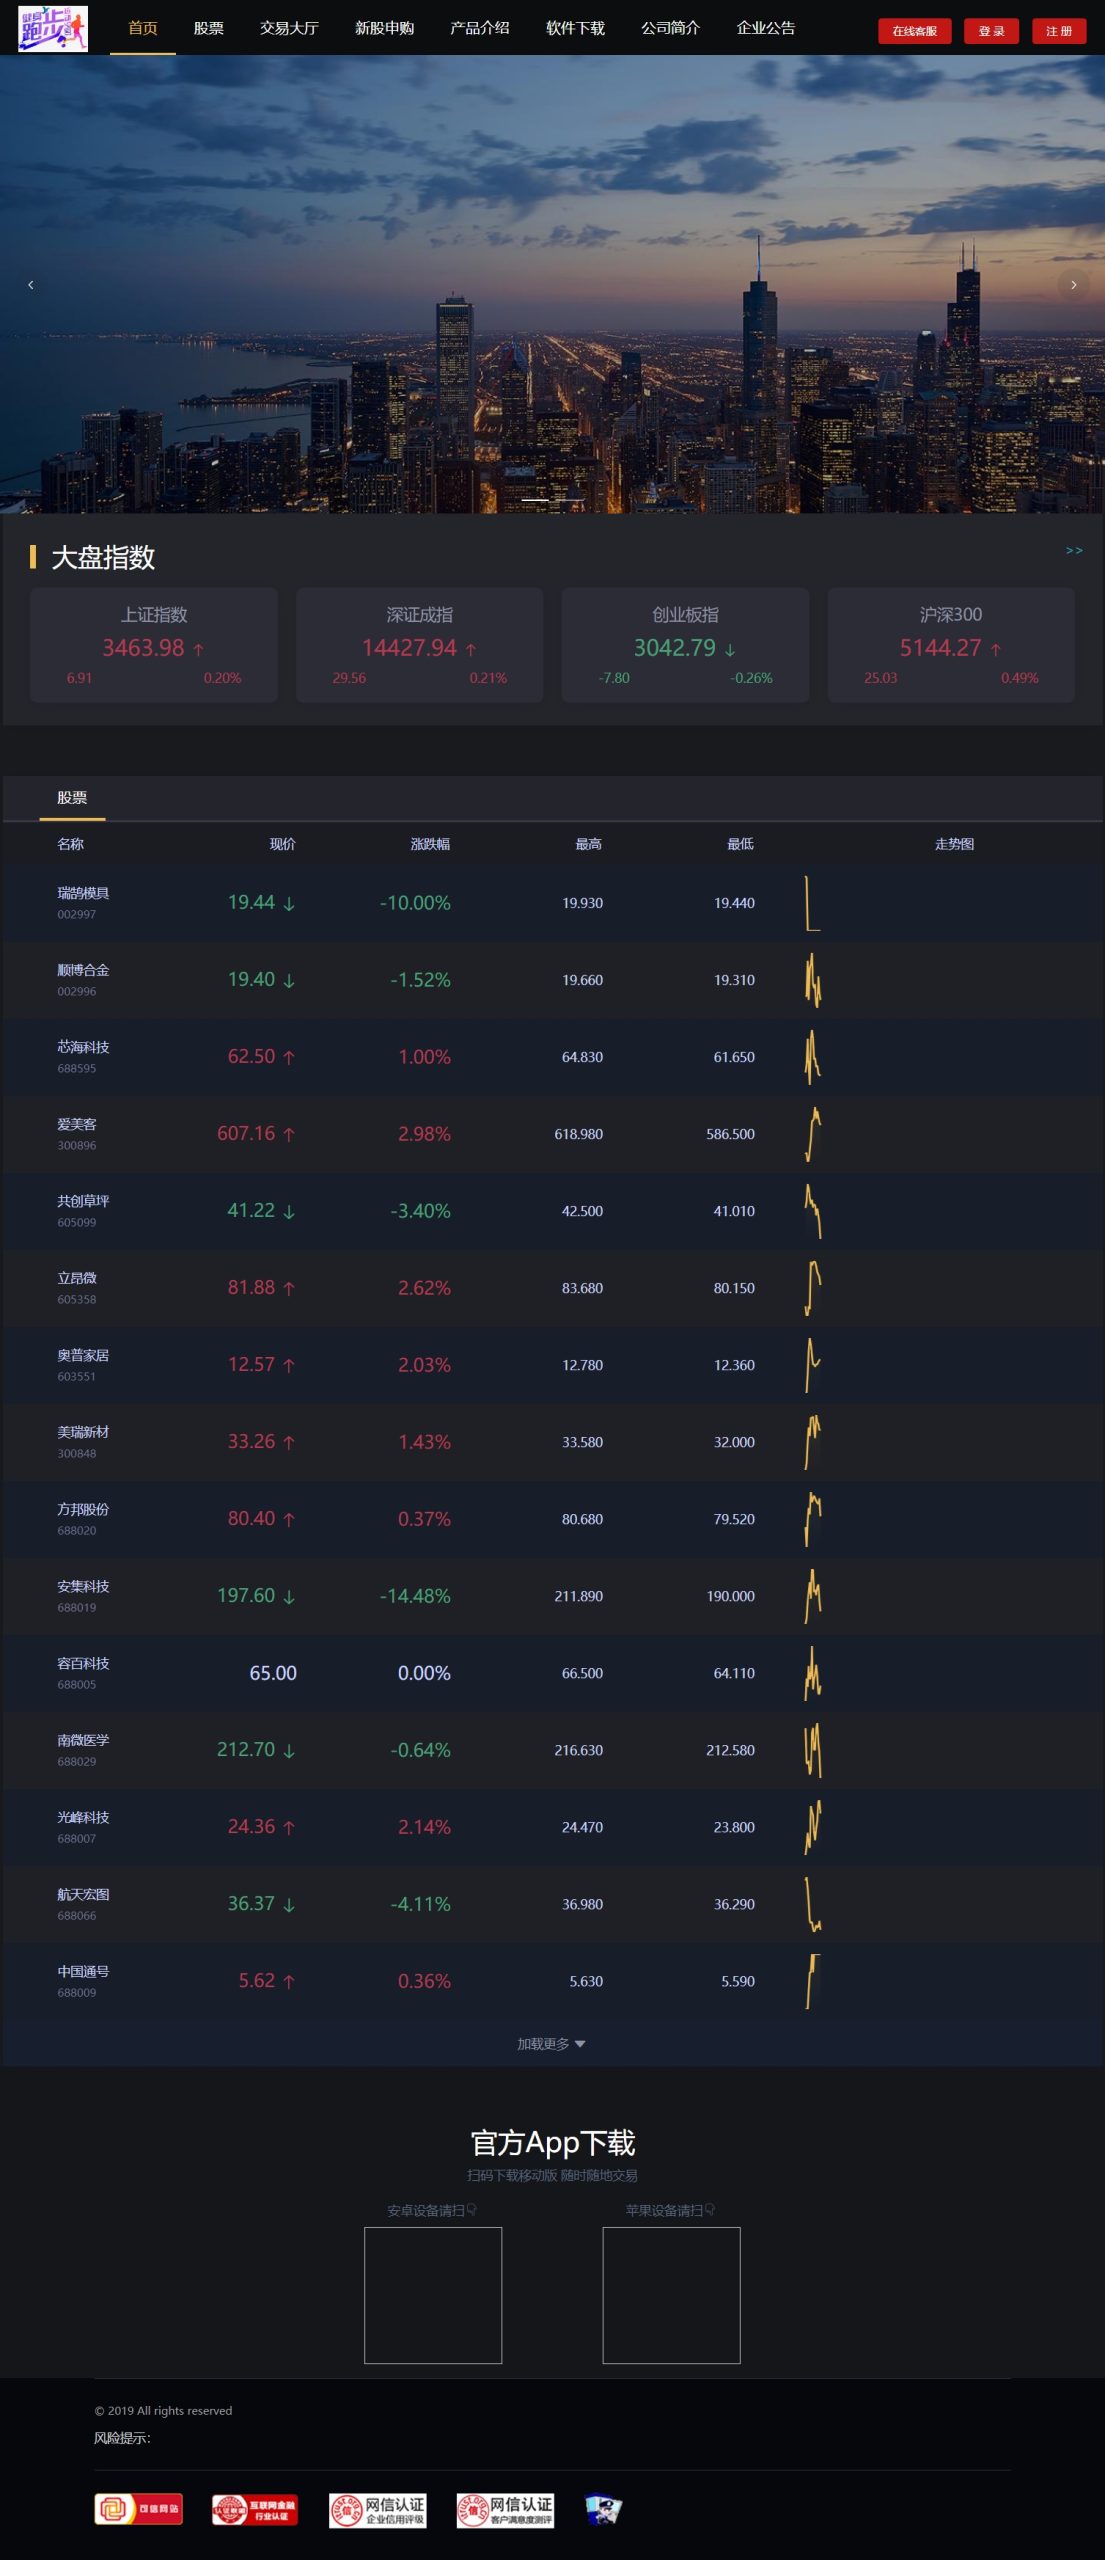Click the 登录 button
The height and width of the screenshot is (2560, 1105).
(991, 31)
